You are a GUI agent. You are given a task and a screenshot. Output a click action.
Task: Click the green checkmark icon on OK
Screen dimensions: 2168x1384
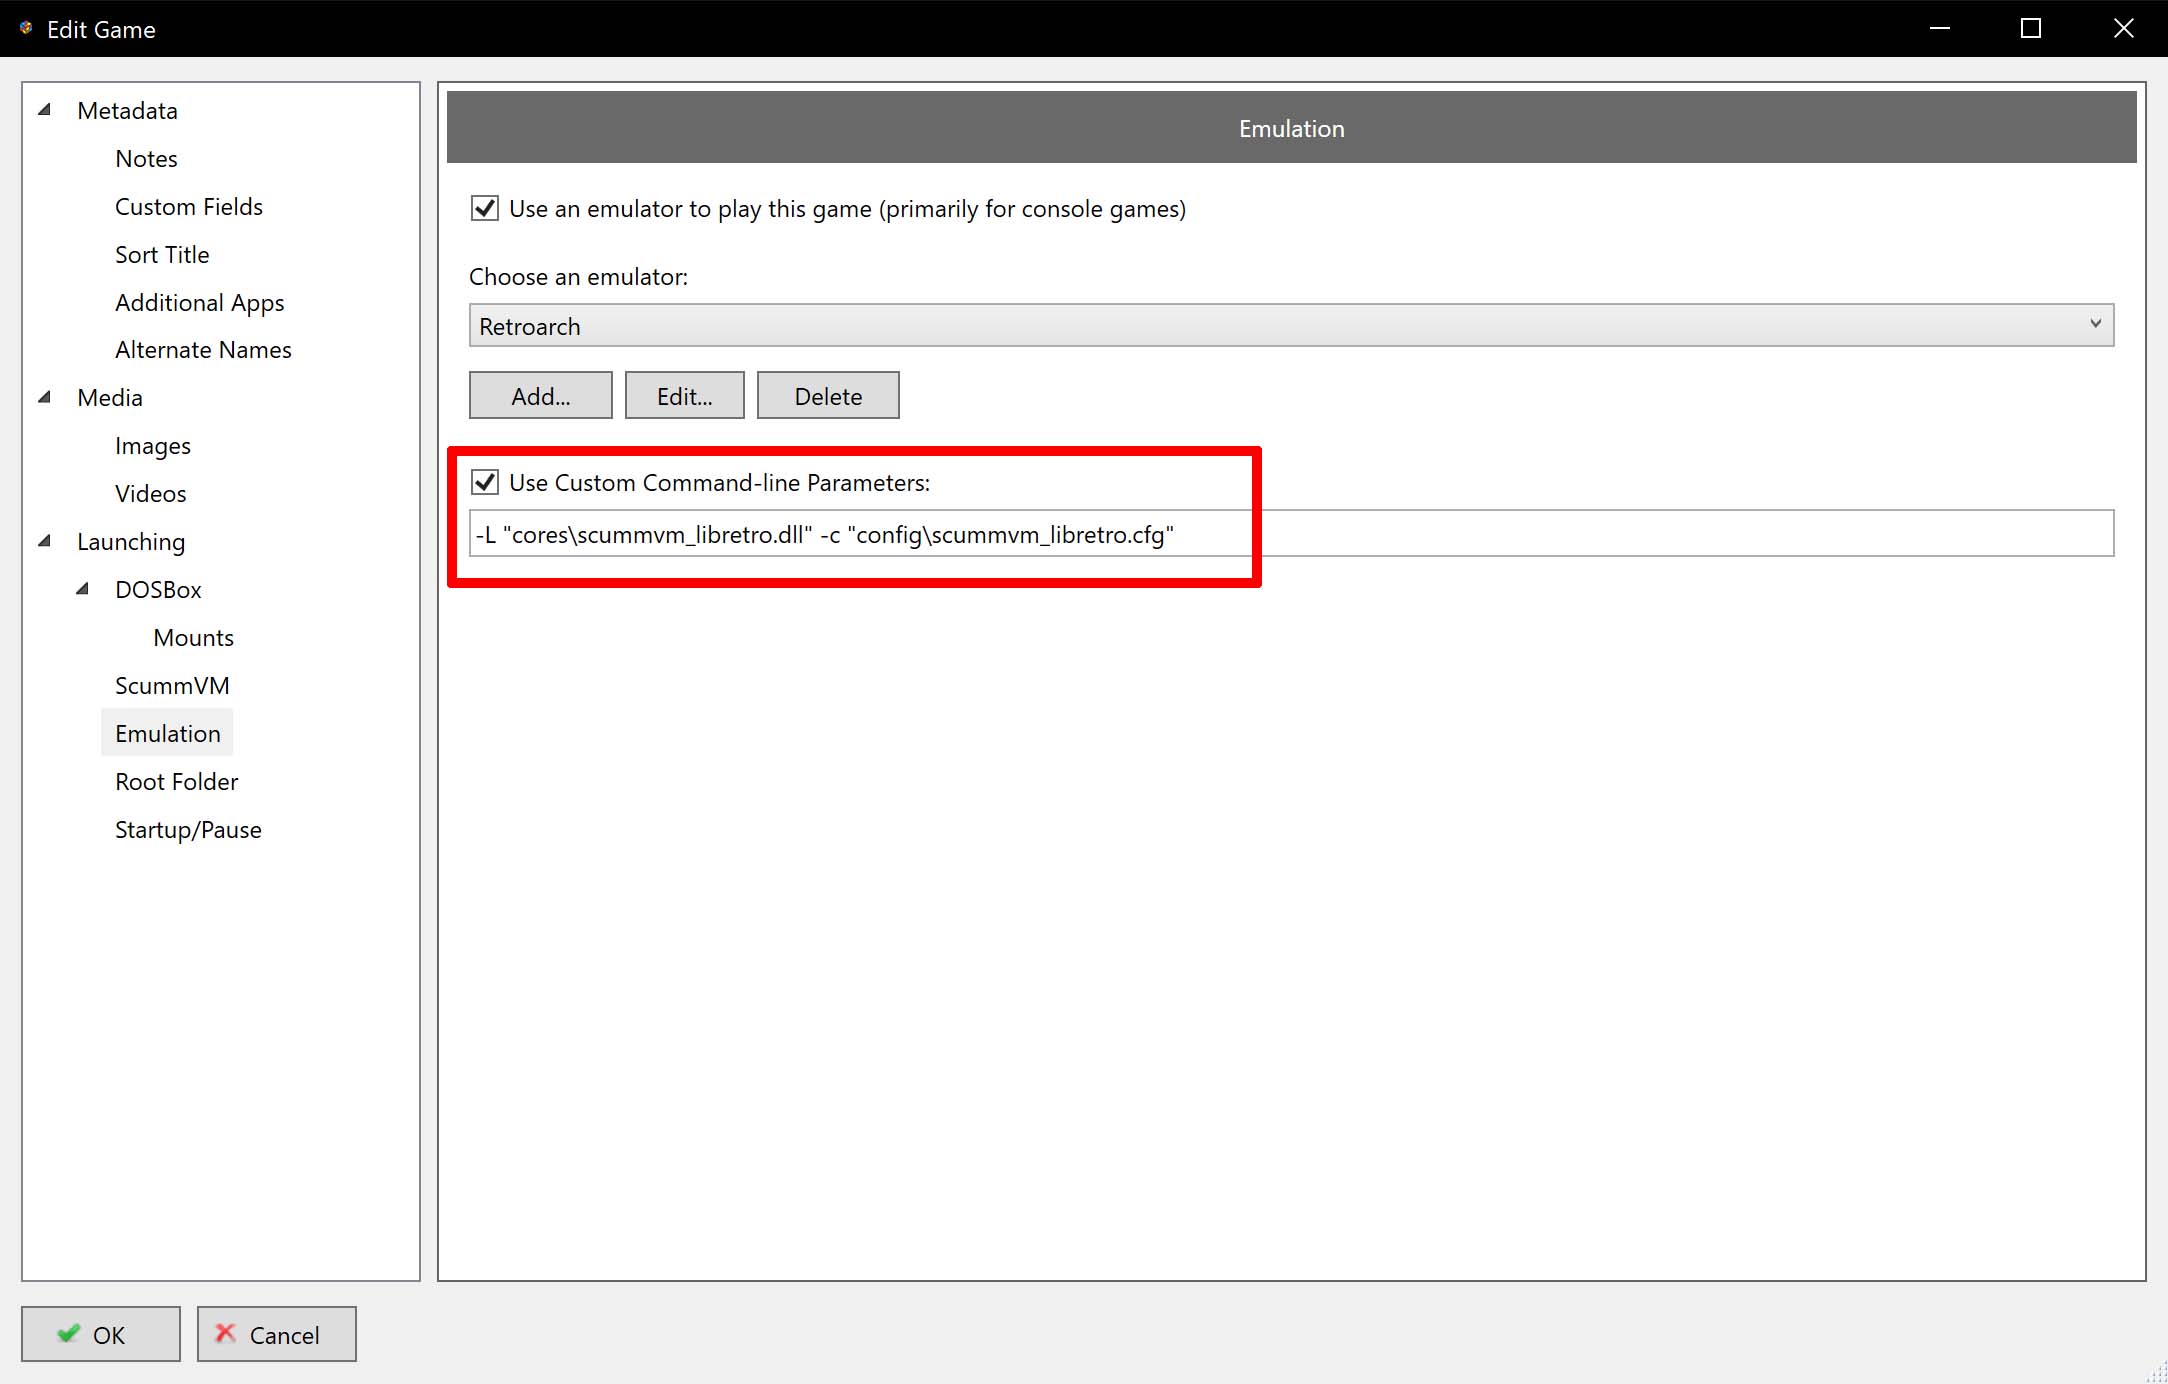[68, 1333]
